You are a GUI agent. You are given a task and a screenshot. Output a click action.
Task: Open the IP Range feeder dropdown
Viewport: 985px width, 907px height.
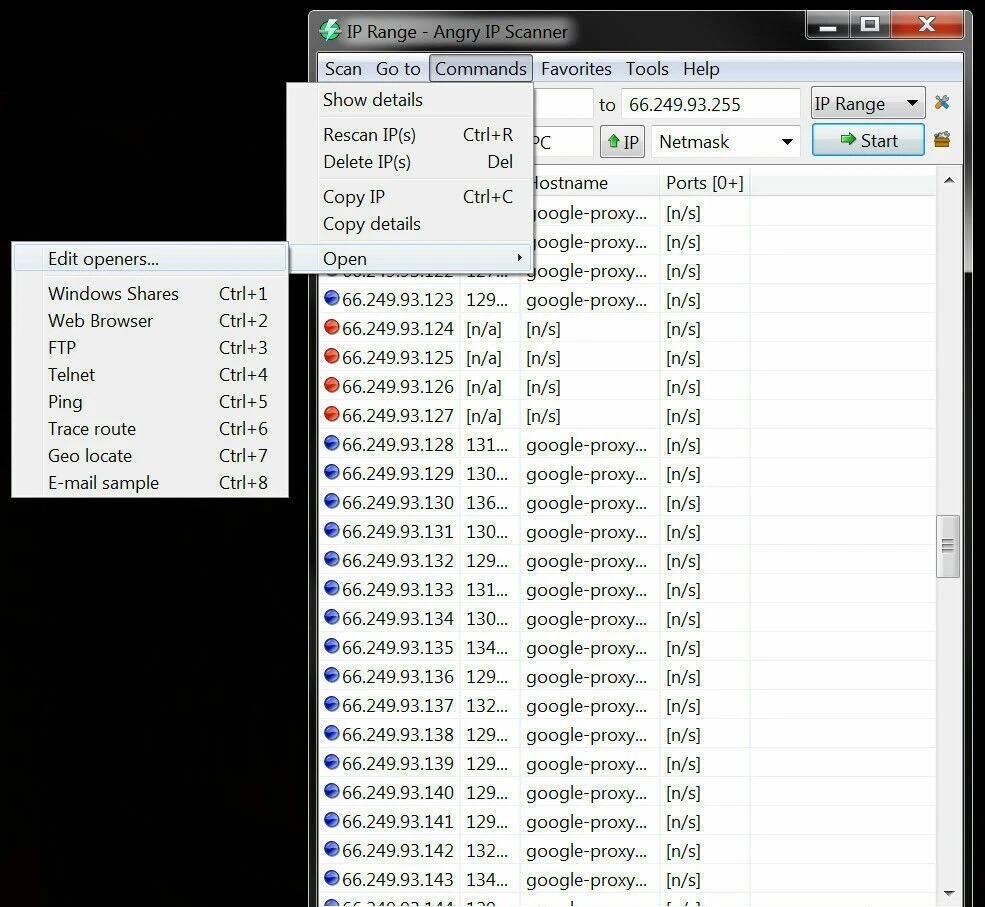click(868, 104)
